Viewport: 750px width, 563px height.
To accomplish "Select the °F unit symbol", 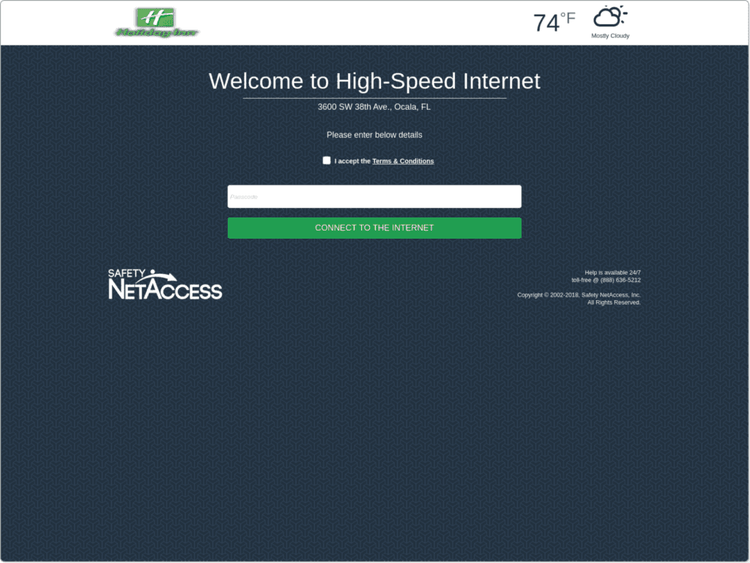I will (x=568, y=18).
